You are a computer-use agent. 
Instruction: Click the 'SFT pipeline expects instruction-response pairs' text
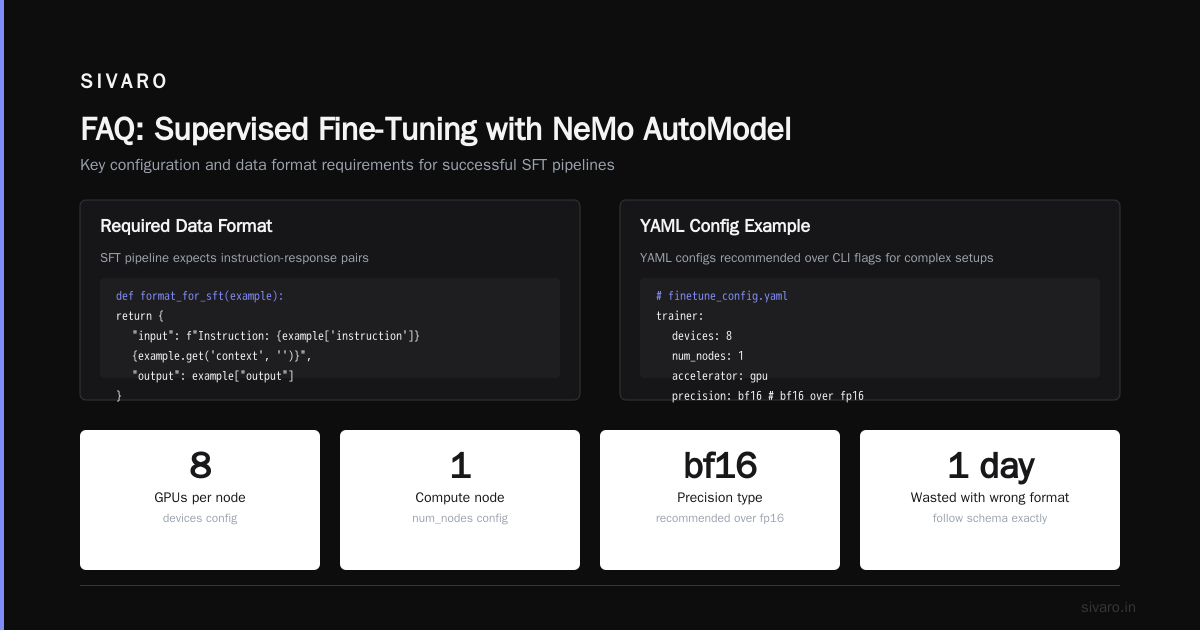coord(234,258)
